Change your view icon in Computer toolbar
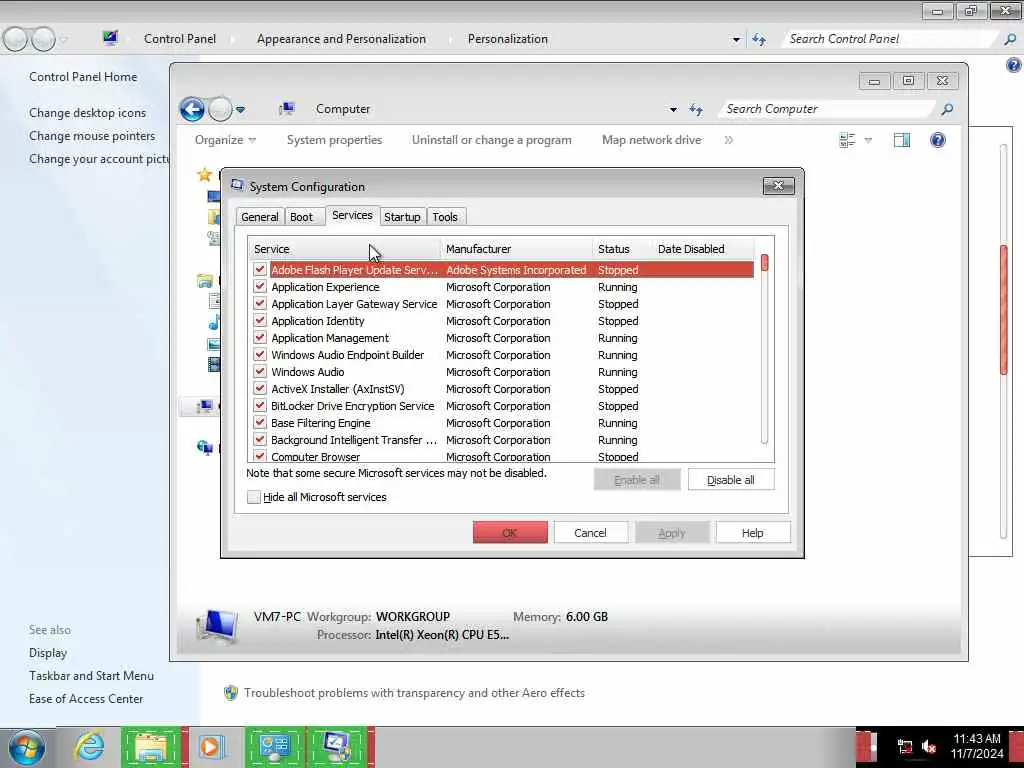 tap(847, 140)
